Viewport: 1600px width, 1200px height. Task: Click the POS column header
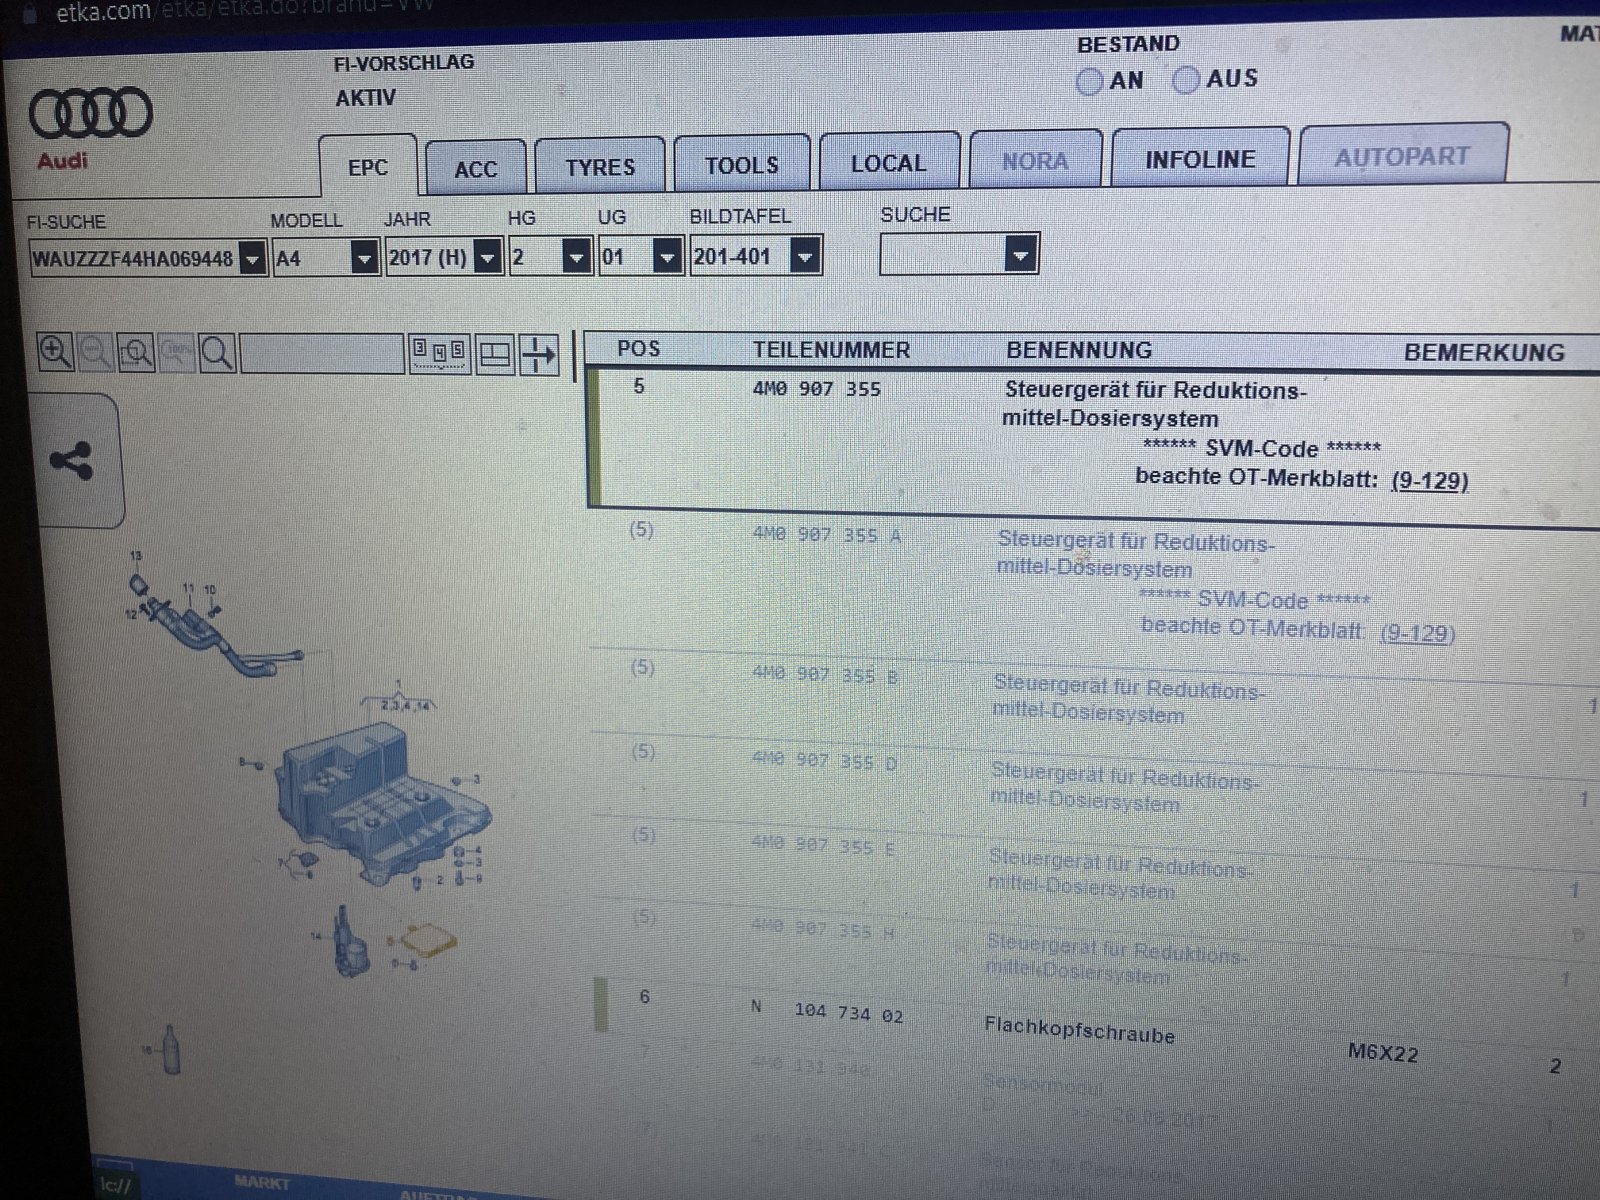click(638, 348)
